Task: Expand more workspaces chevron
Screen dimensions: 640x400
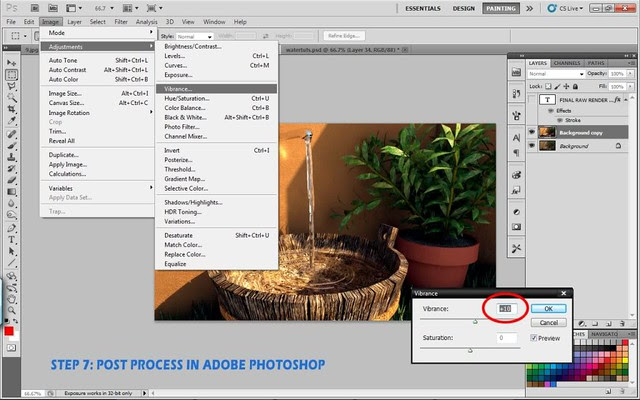Action: [x=529, y=8]
